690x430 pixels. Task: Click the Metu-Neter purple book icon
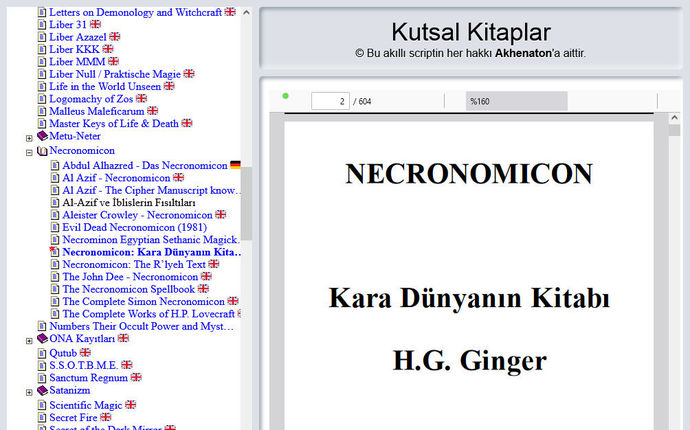tap(42, 136)
